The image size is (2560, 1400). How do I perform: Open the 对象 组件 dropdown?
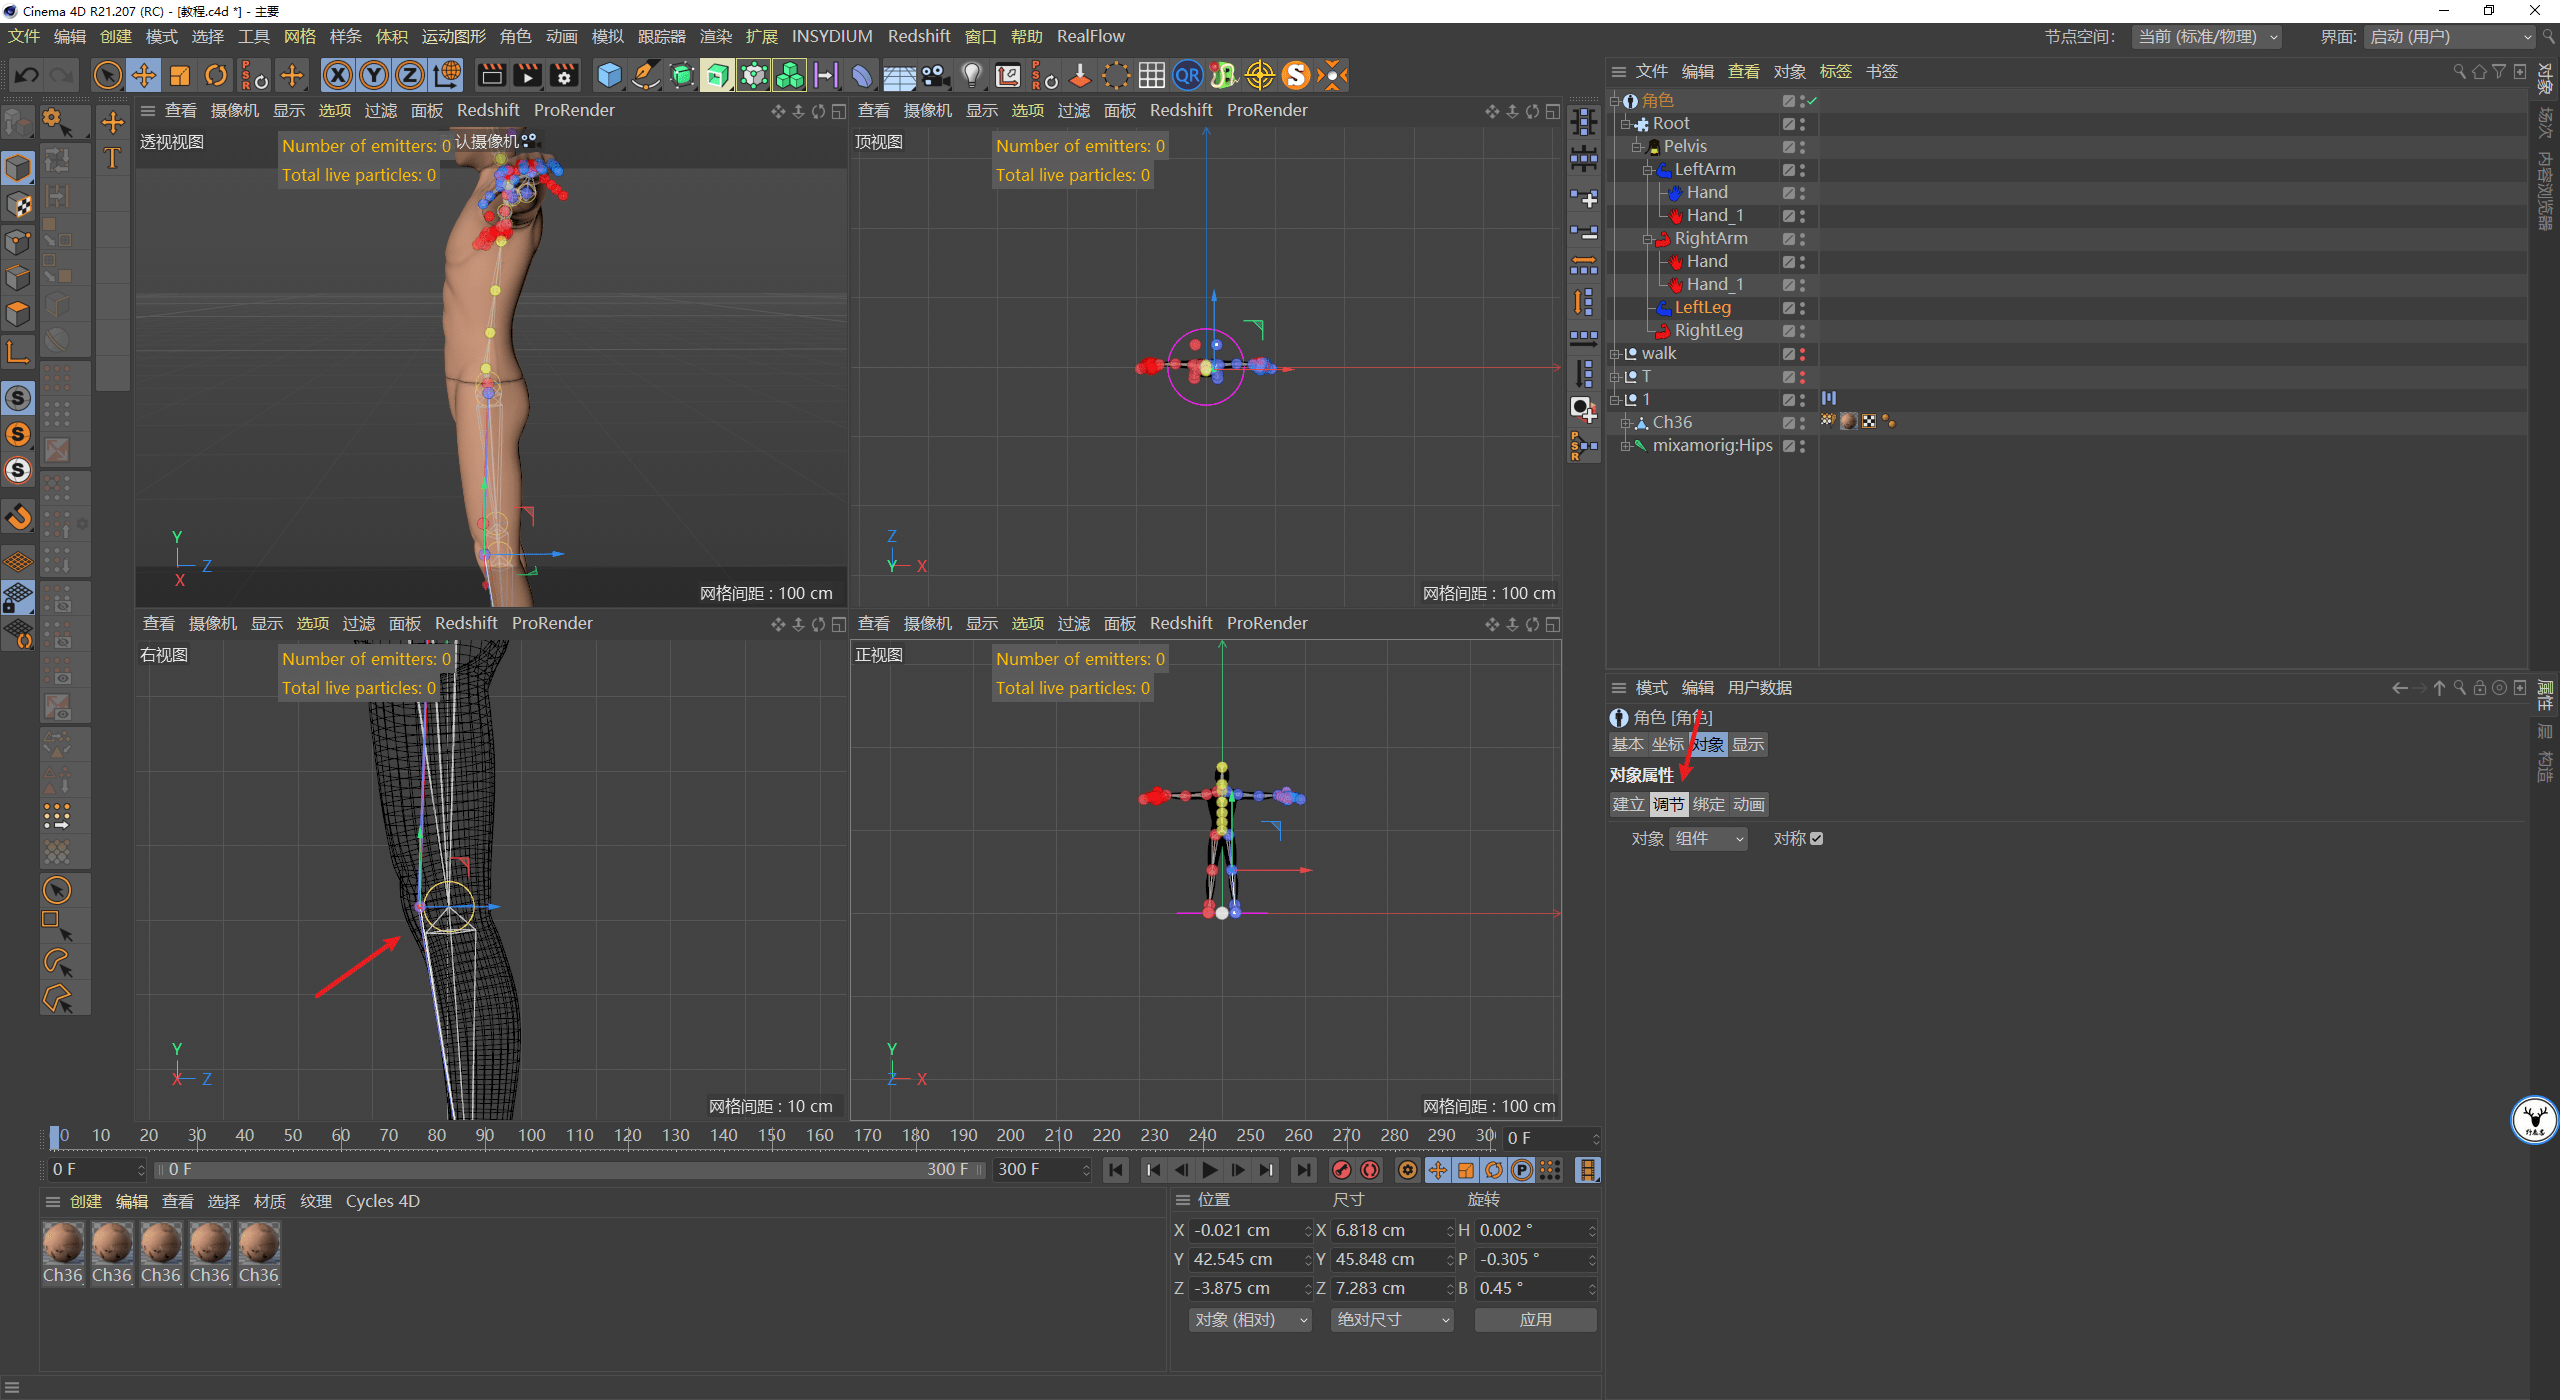click(1708, 839)
